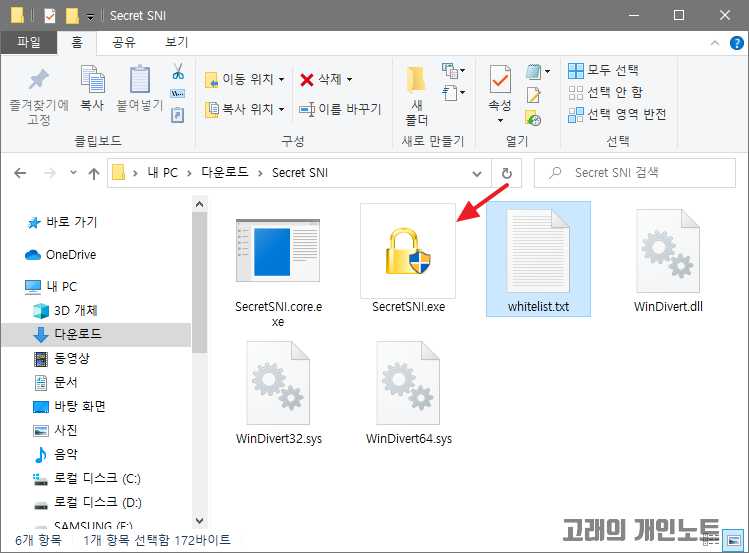Switch to Share (공유) tab
The height and width of the screenshot is (553, 749).
124,43
